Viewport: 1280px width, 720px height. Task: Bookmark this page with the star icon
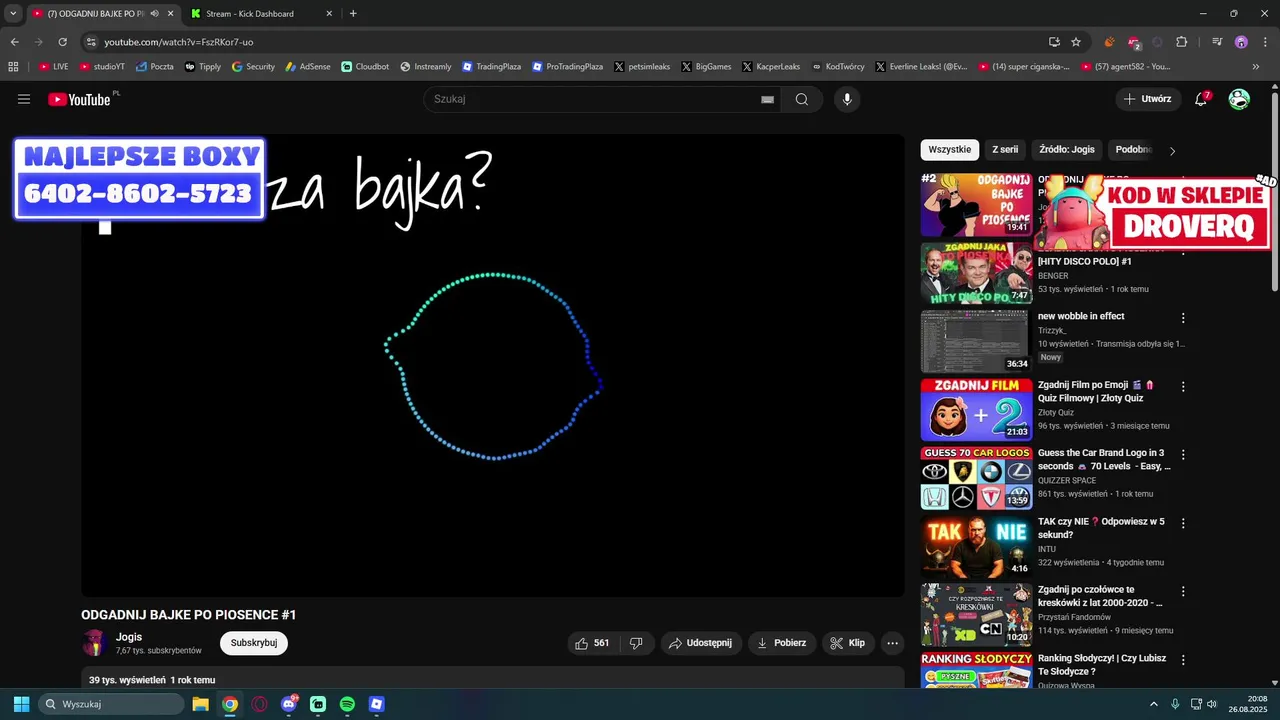coord(1076,42)
